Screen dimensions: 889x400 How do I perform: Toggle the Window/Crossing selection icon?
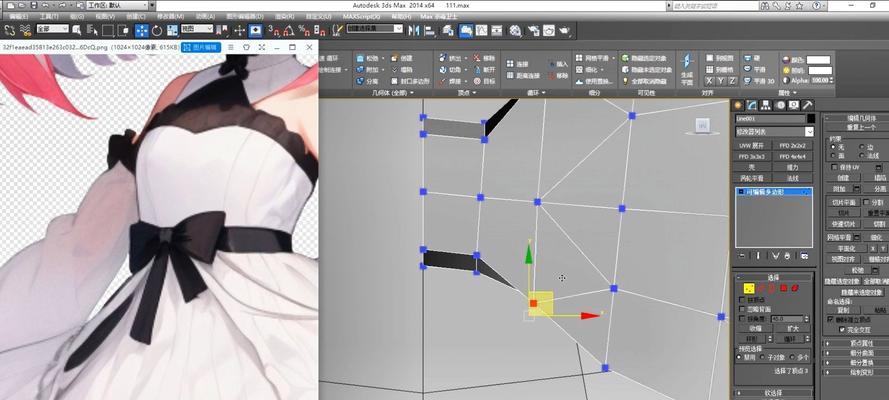123,30
